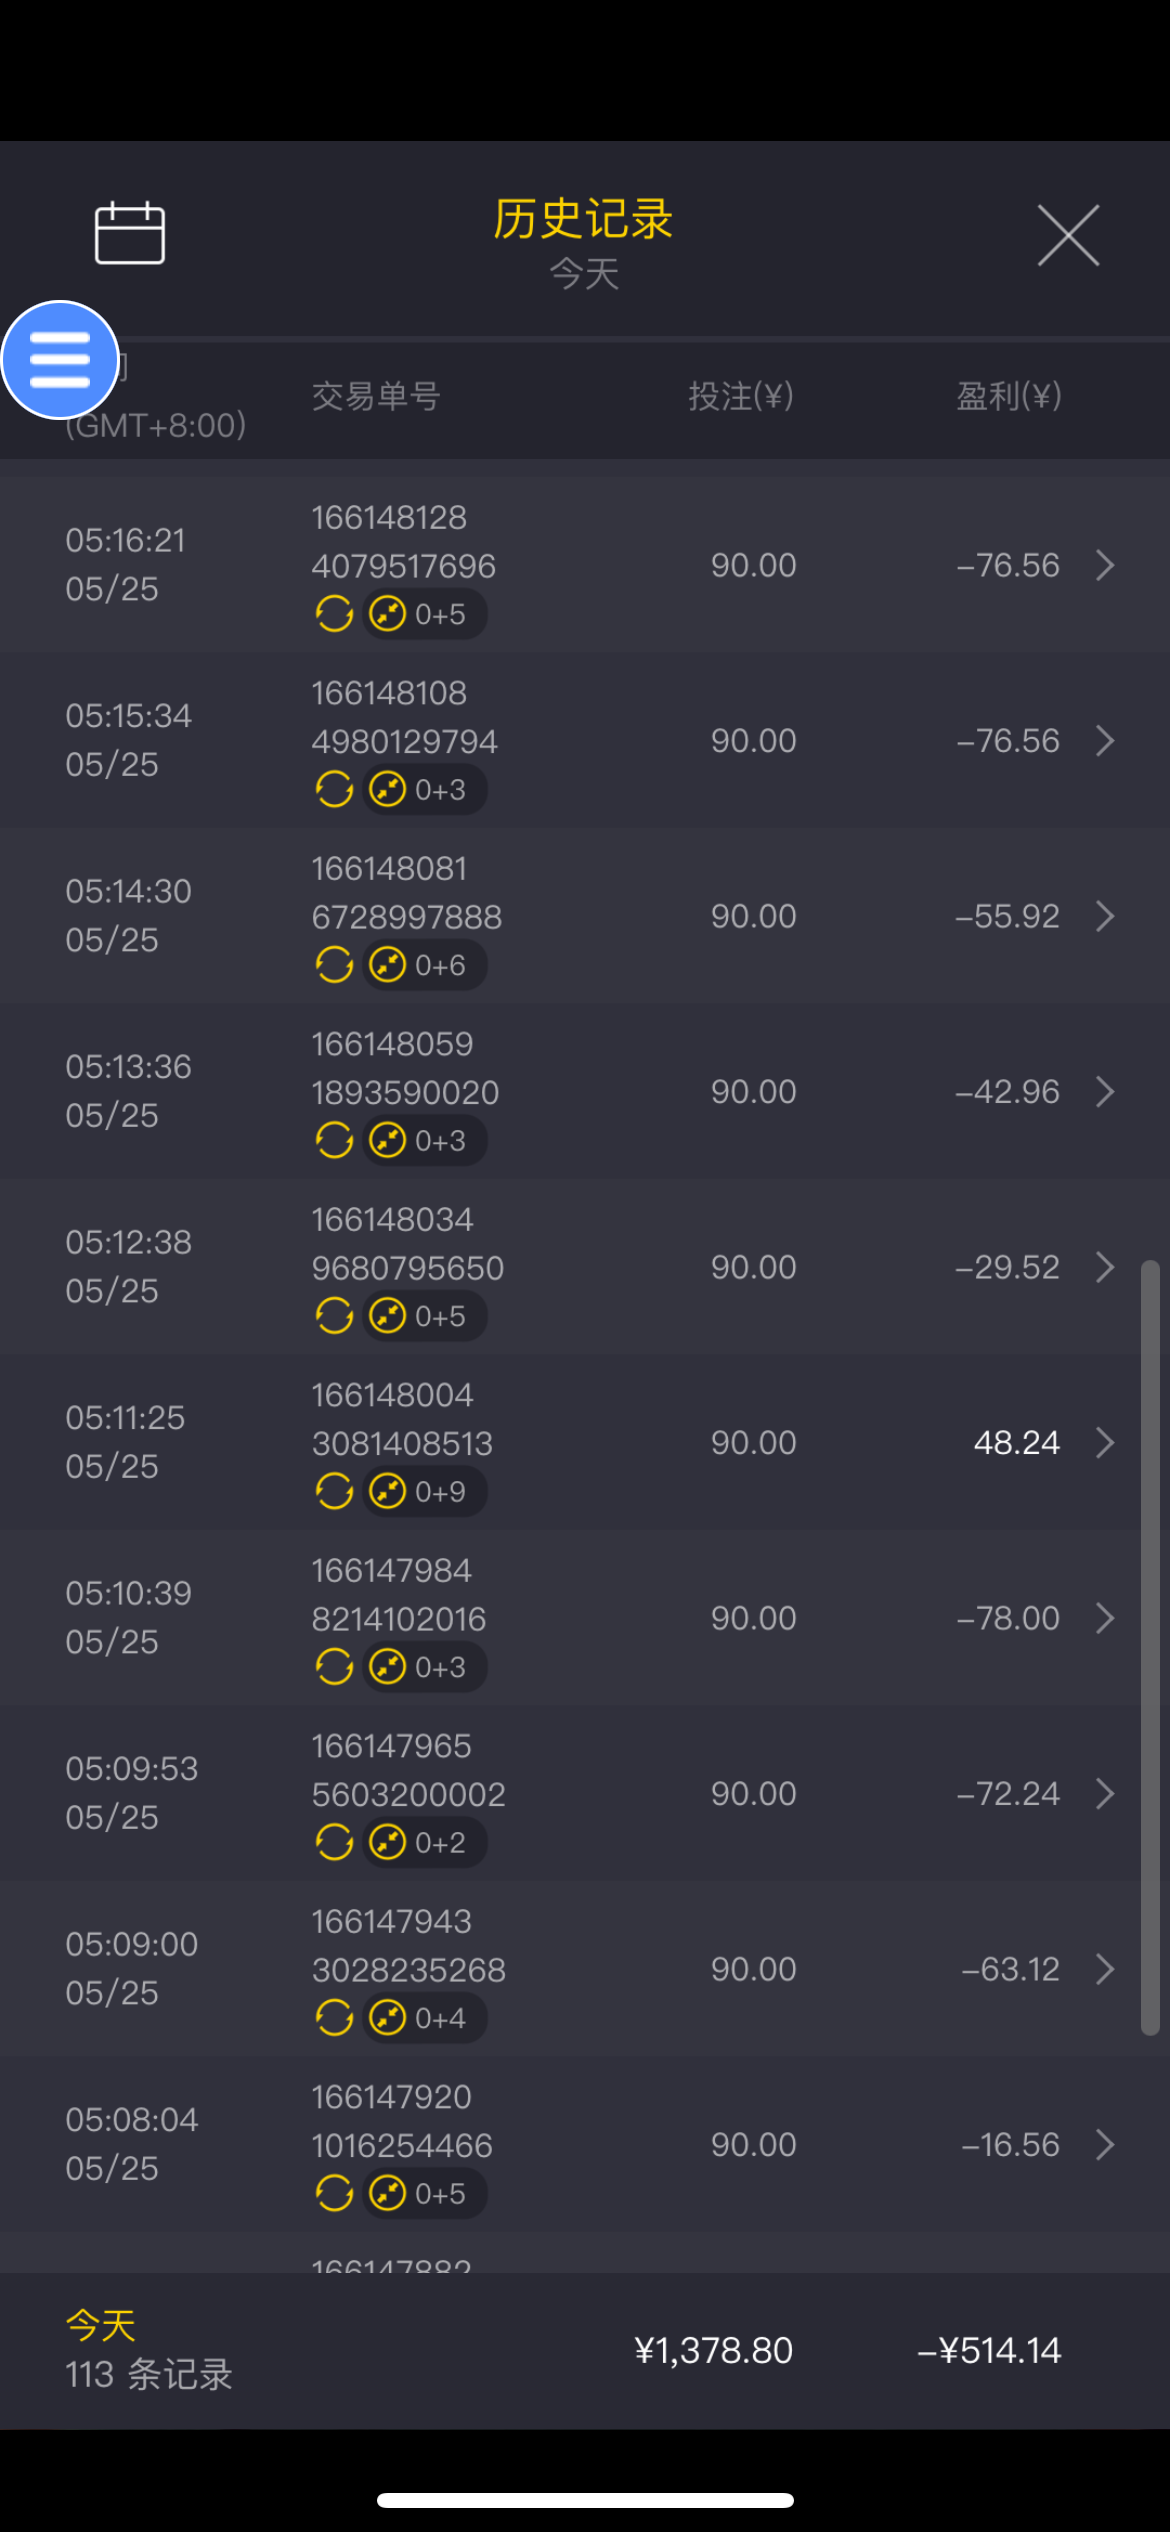The height and width of the screenshot is (2532, 1170).
Task: Click the 113 条记录 summary text
Action: (149, 2374)
